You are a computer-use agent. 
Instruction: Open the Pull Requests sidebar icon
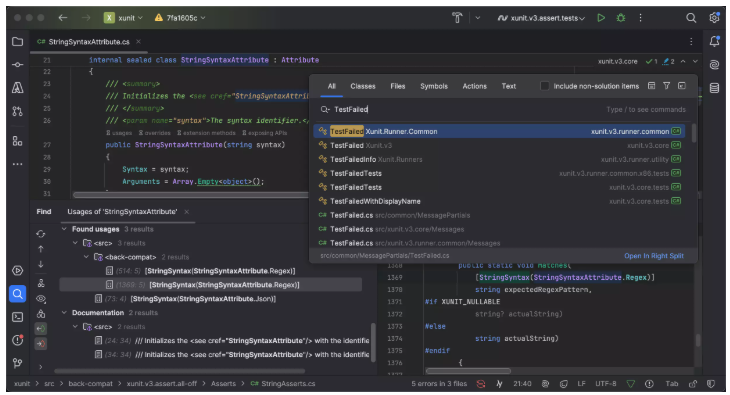click(17, 111)
